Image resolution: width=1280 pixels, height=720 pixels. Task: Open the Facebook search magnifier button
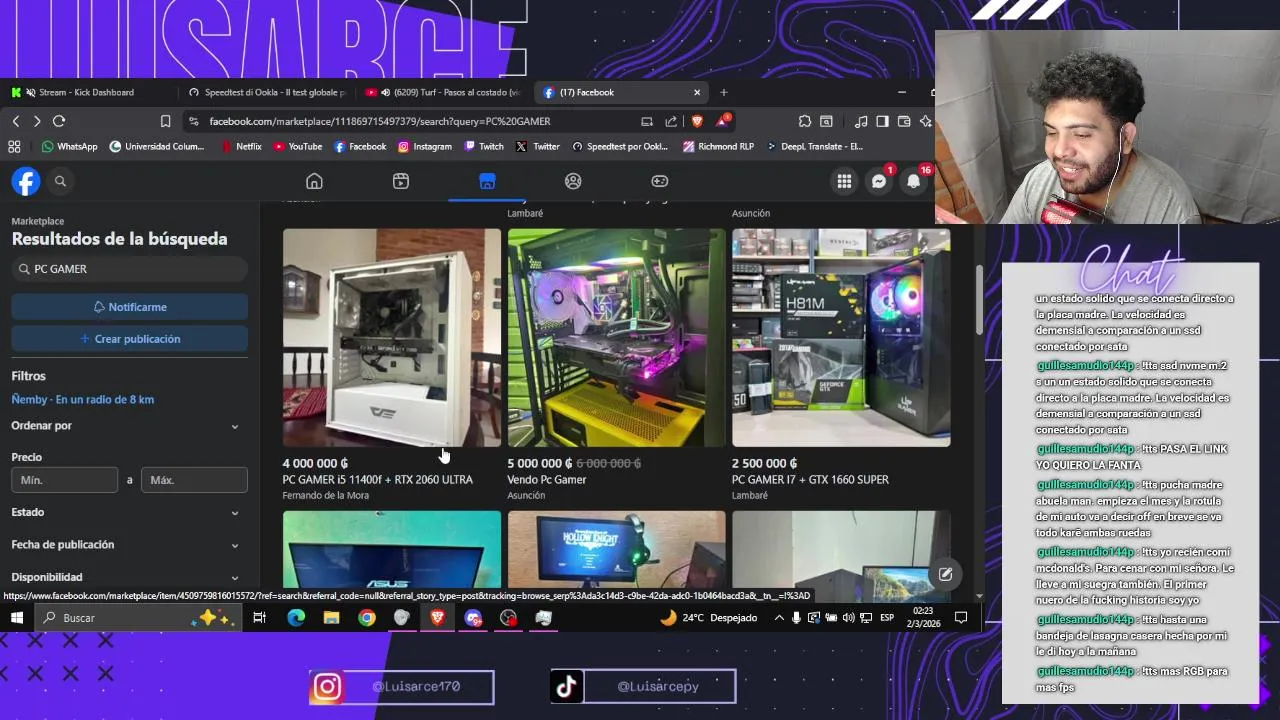click(60, 181)
